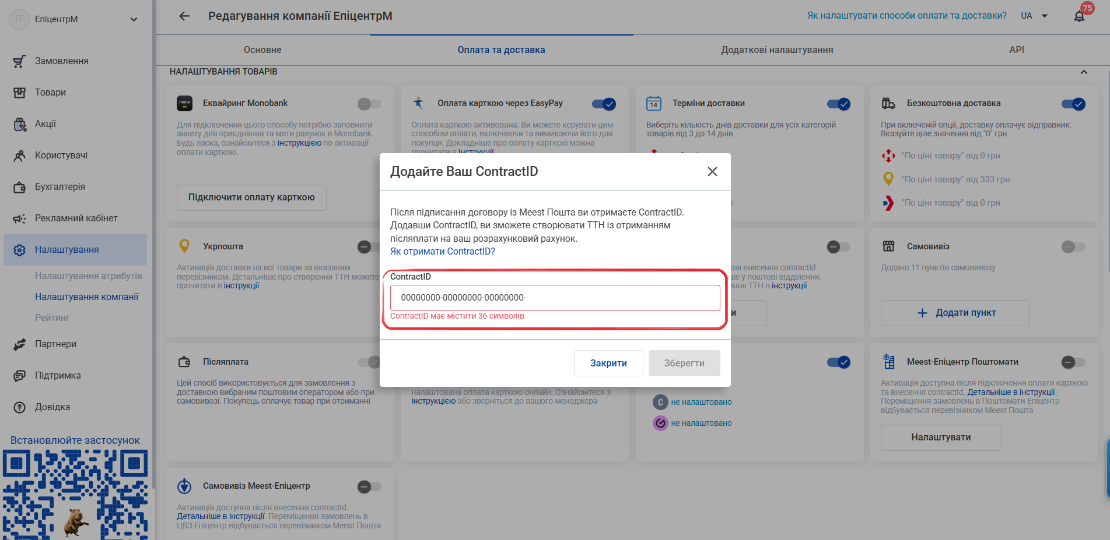This screenshot has height=540, width=1110.
Task: Click the Користувачі sidebar icon
Action: coord(20,156)
